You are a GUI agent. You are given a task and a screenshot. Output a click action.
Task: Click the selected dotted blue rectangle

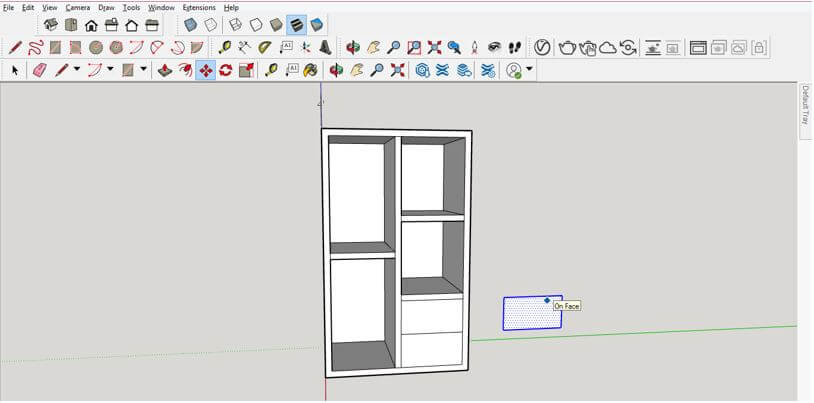[532, 314]
